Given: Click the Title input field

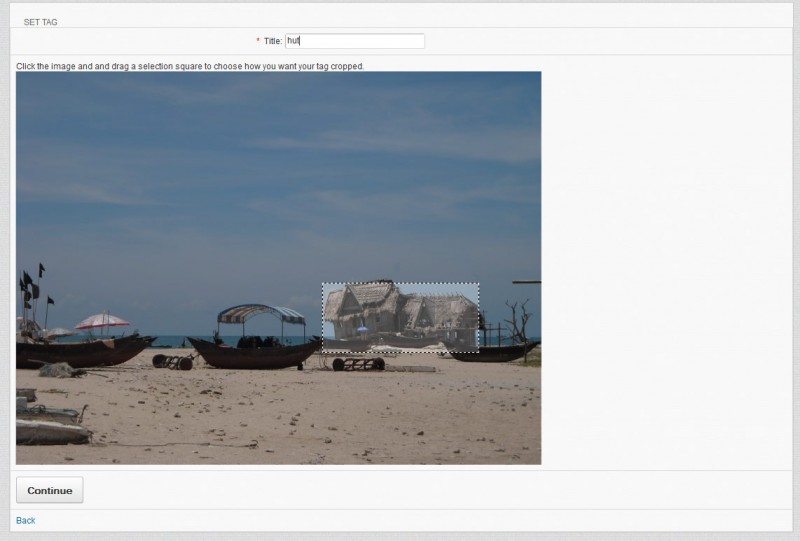Looking at the screenshot, I should (355, 41).
